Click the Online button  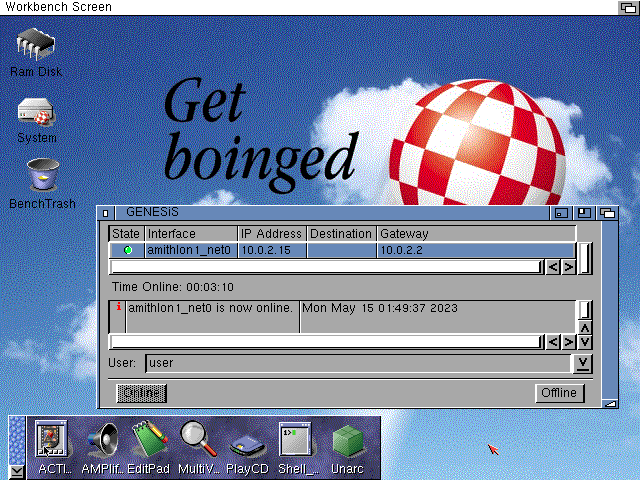(141, 393)
